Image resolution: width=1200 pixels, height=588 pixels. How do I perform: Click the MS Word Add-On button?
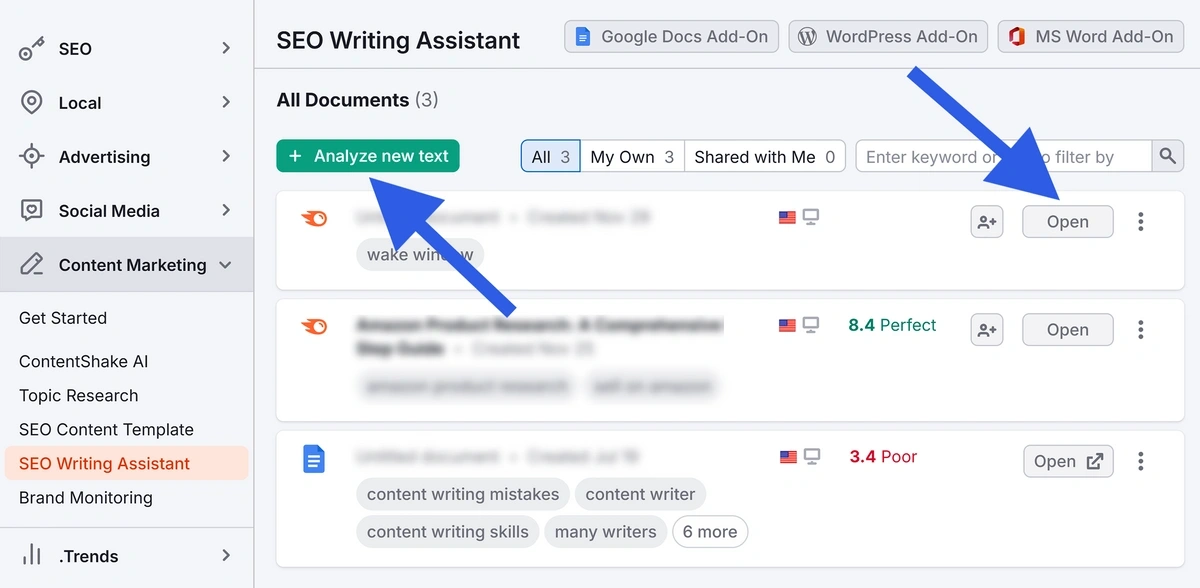1091,37
